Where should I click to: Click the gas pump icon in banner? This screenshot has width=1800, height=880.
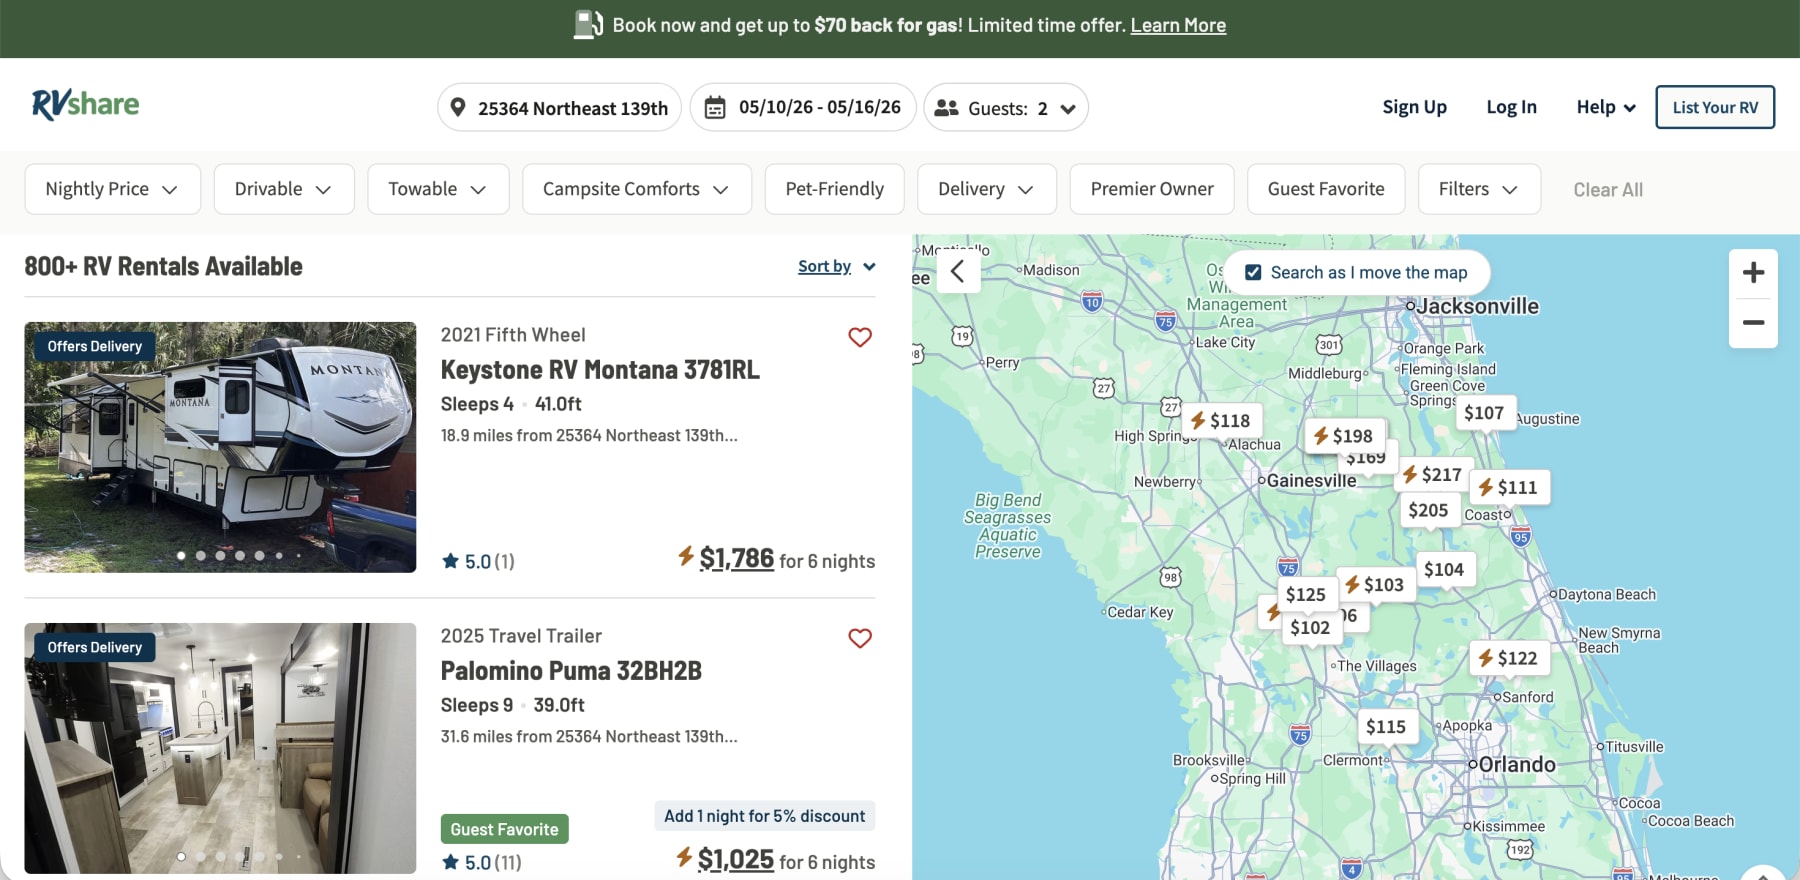(x=588, y=25)
